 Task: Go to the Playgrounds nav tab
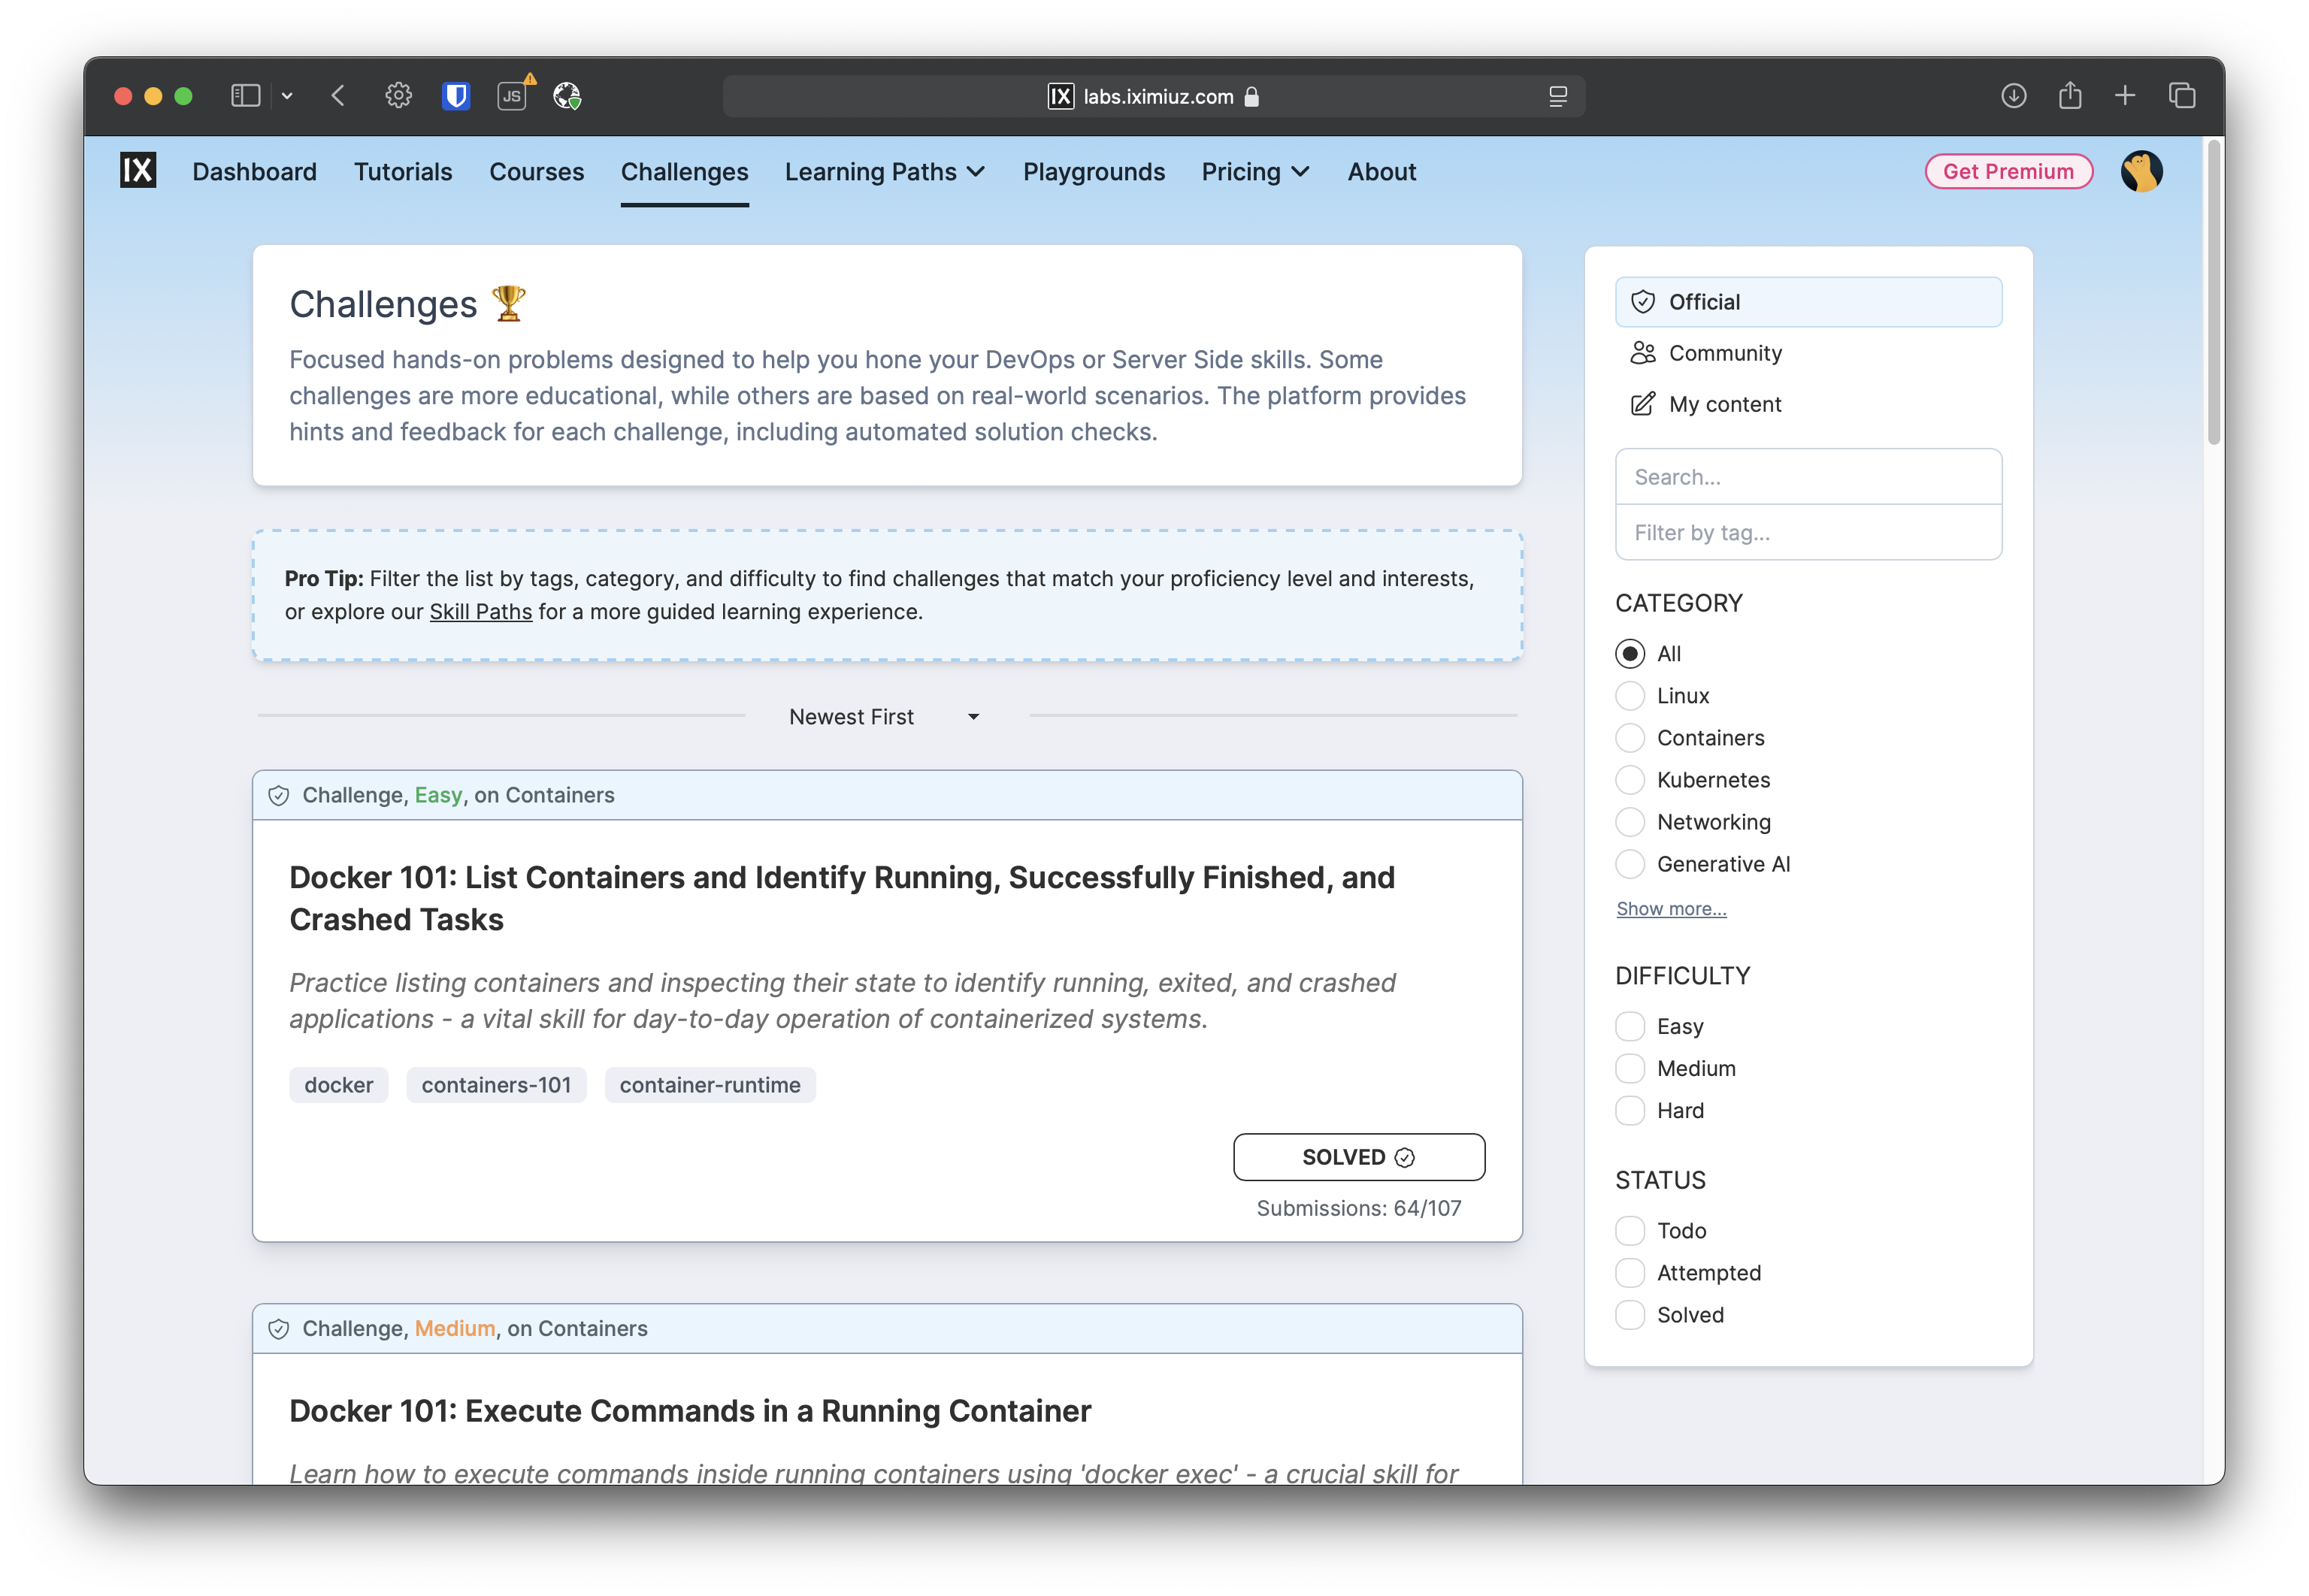[x=1093, y=172]
